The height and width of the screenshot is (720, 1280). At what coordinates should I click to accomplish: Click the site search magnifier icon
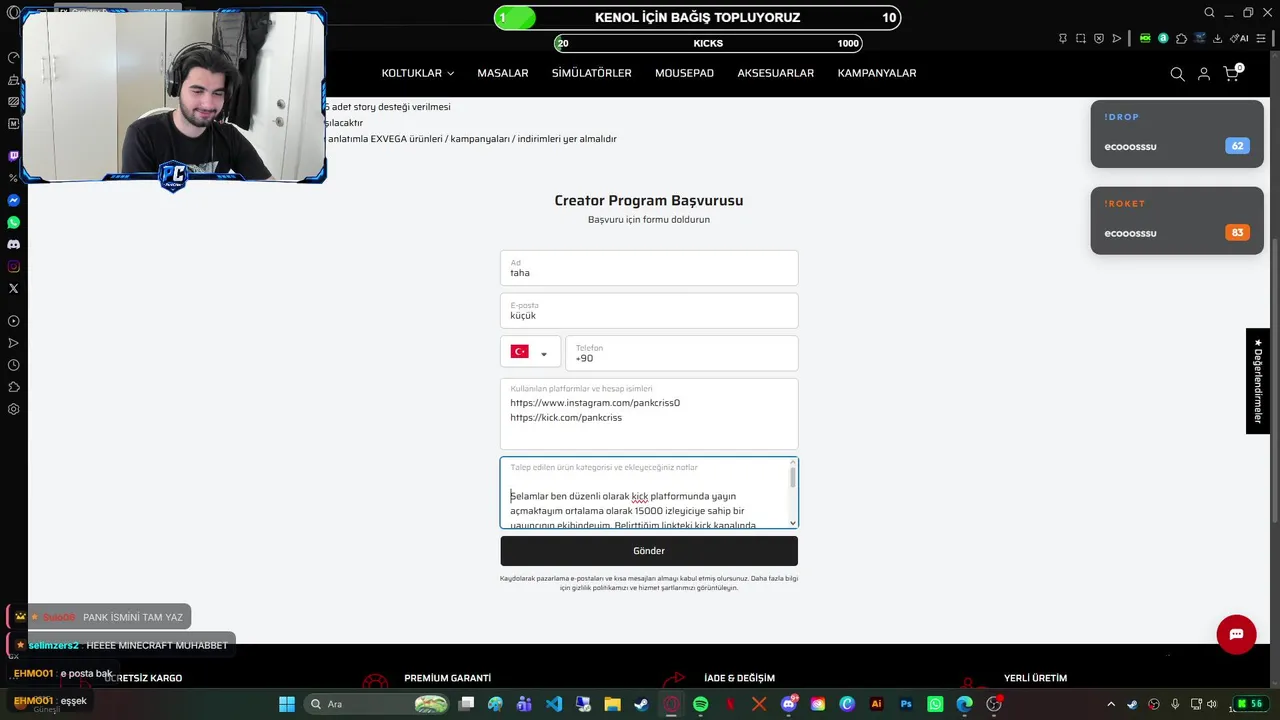(1177, 74)
